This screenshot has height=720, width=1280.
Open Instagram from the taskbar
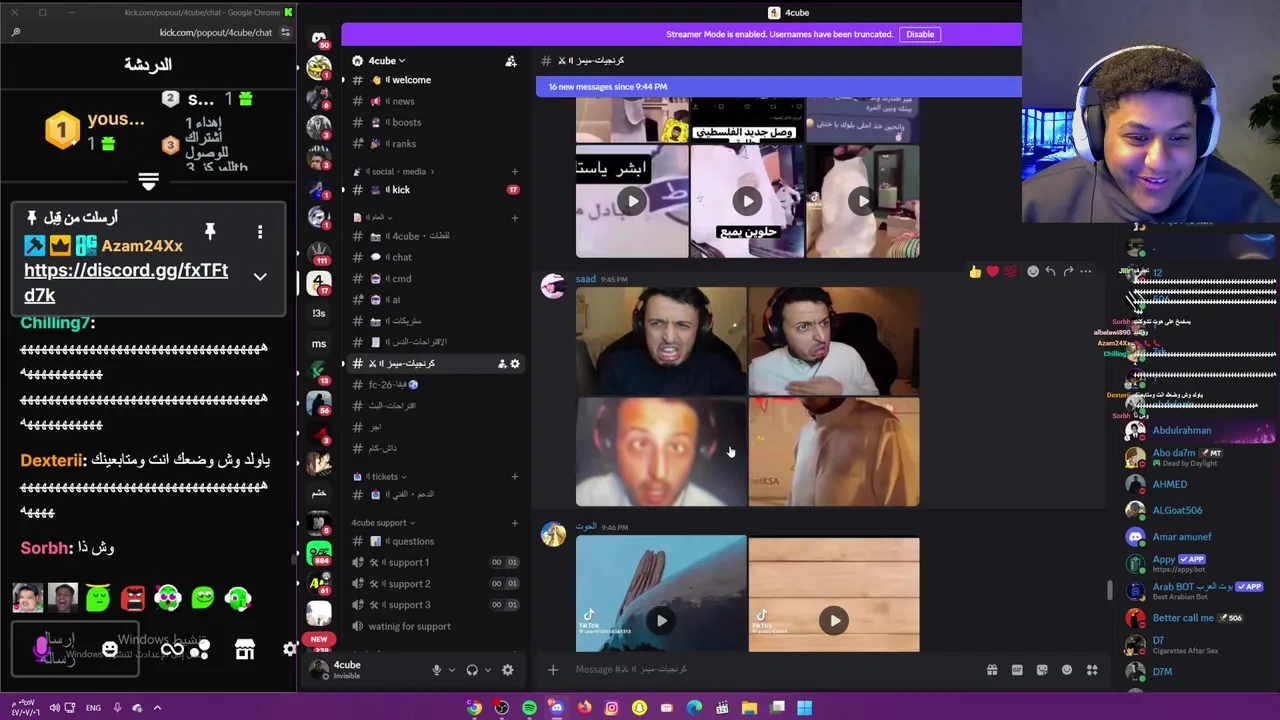611,708
